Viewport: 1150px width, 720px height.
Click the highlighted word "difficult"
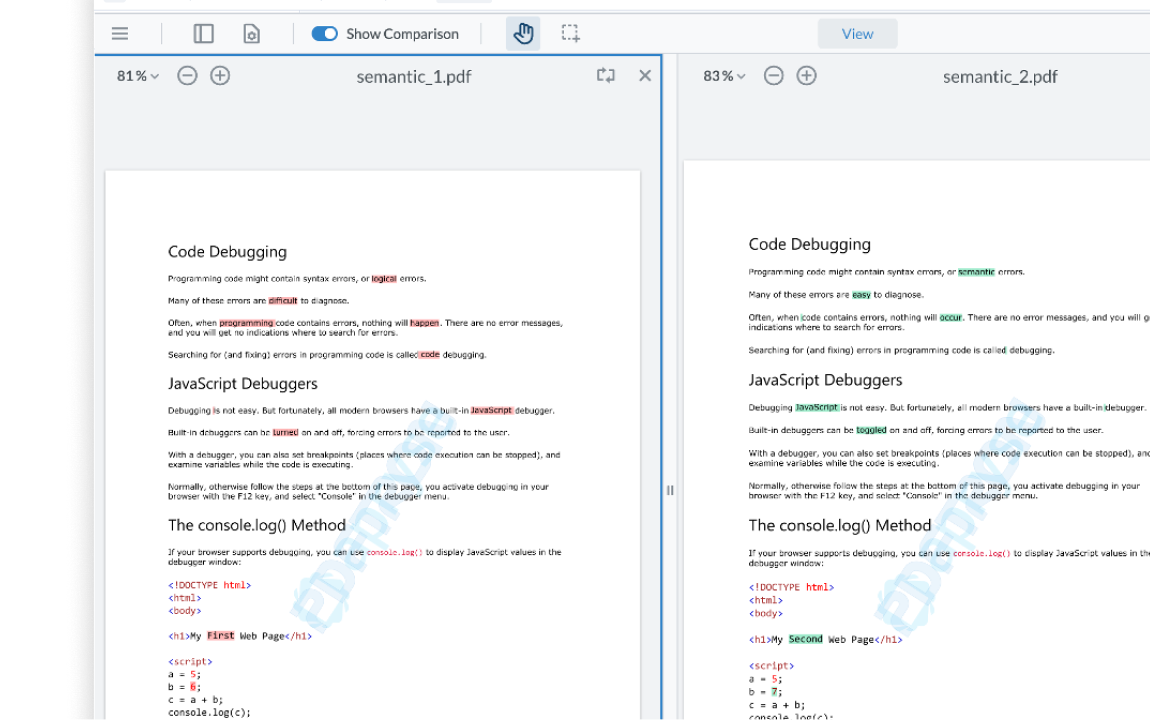coord(283,301)
